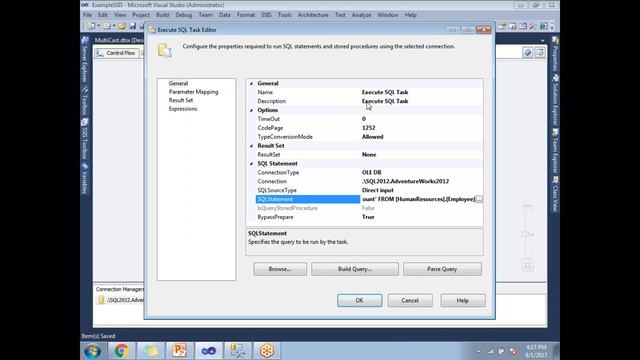Open the Team Explorer side tab
This screenshot has height=360, width=640.
[556, 151]
